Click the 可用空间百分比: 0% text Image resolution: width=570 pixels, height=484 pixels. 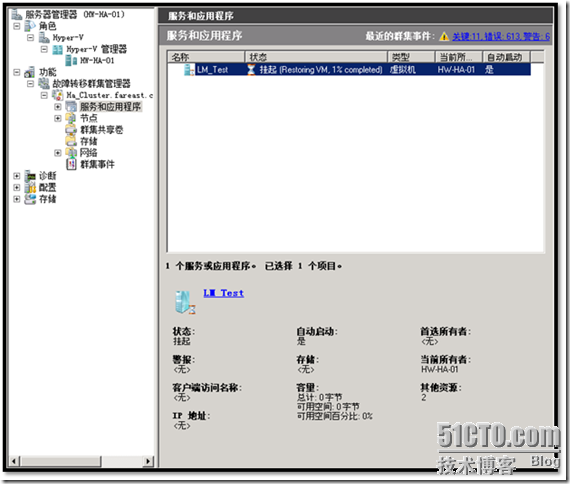tap(335, 416)
